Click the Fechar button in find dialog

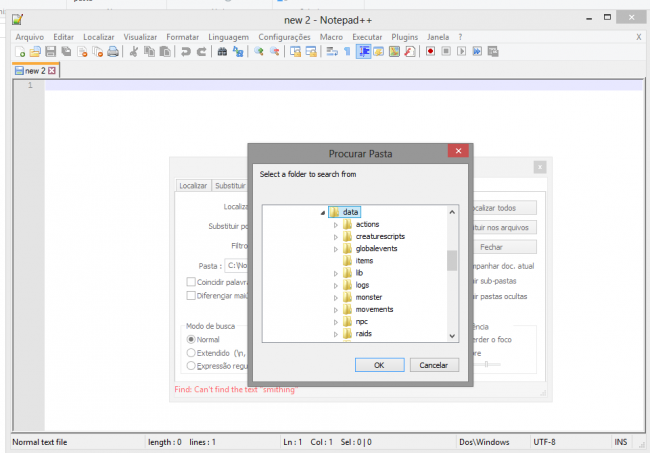pos(505,247)
